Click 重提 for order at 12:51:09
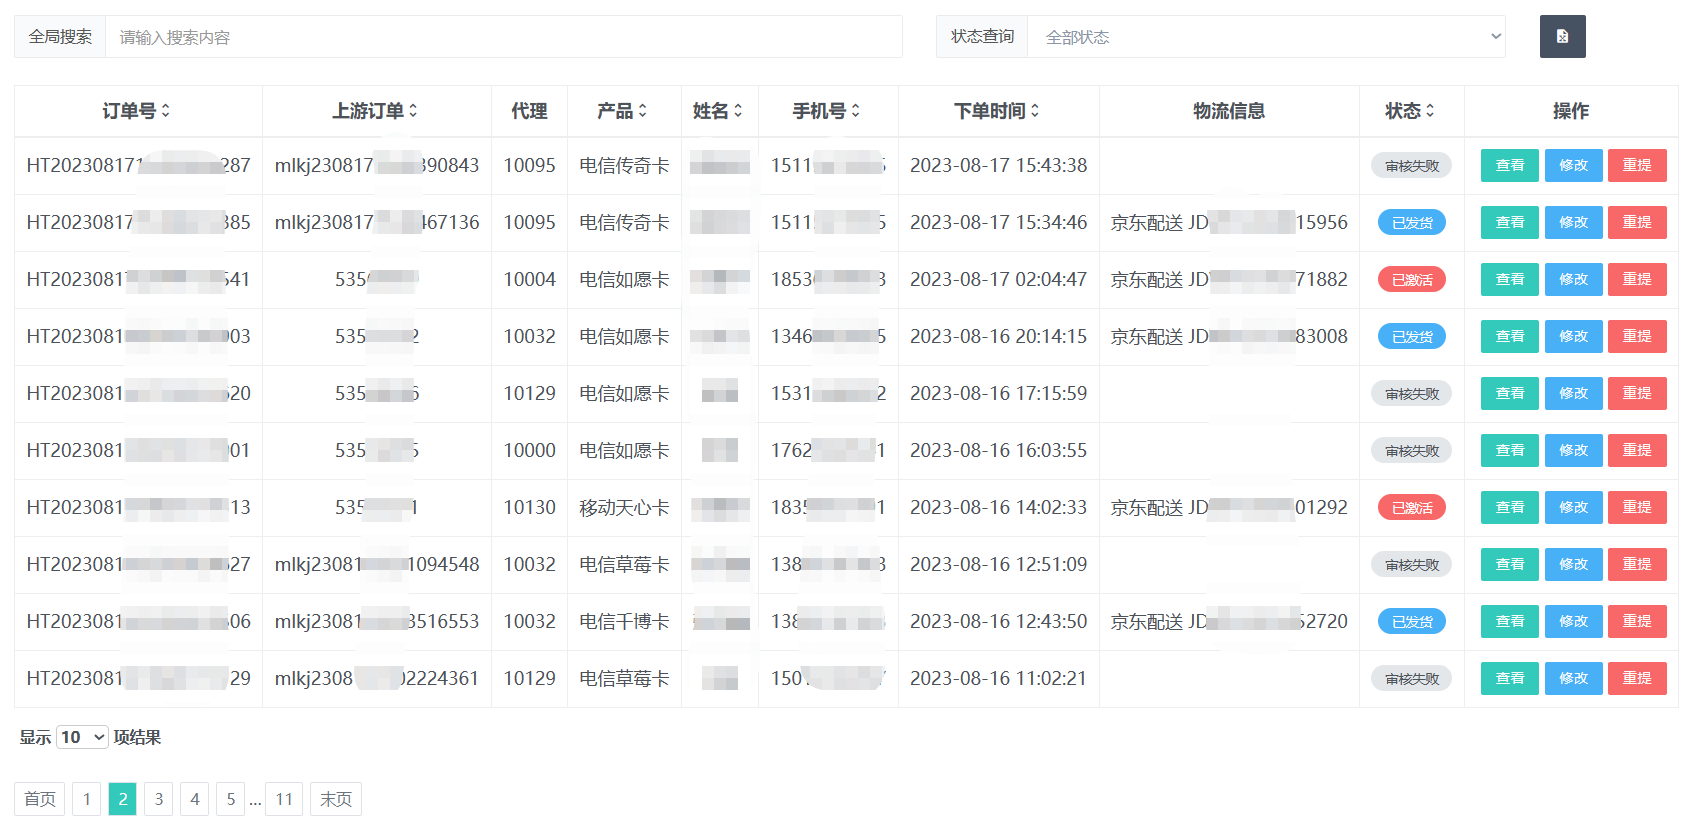 (1637, 564)
